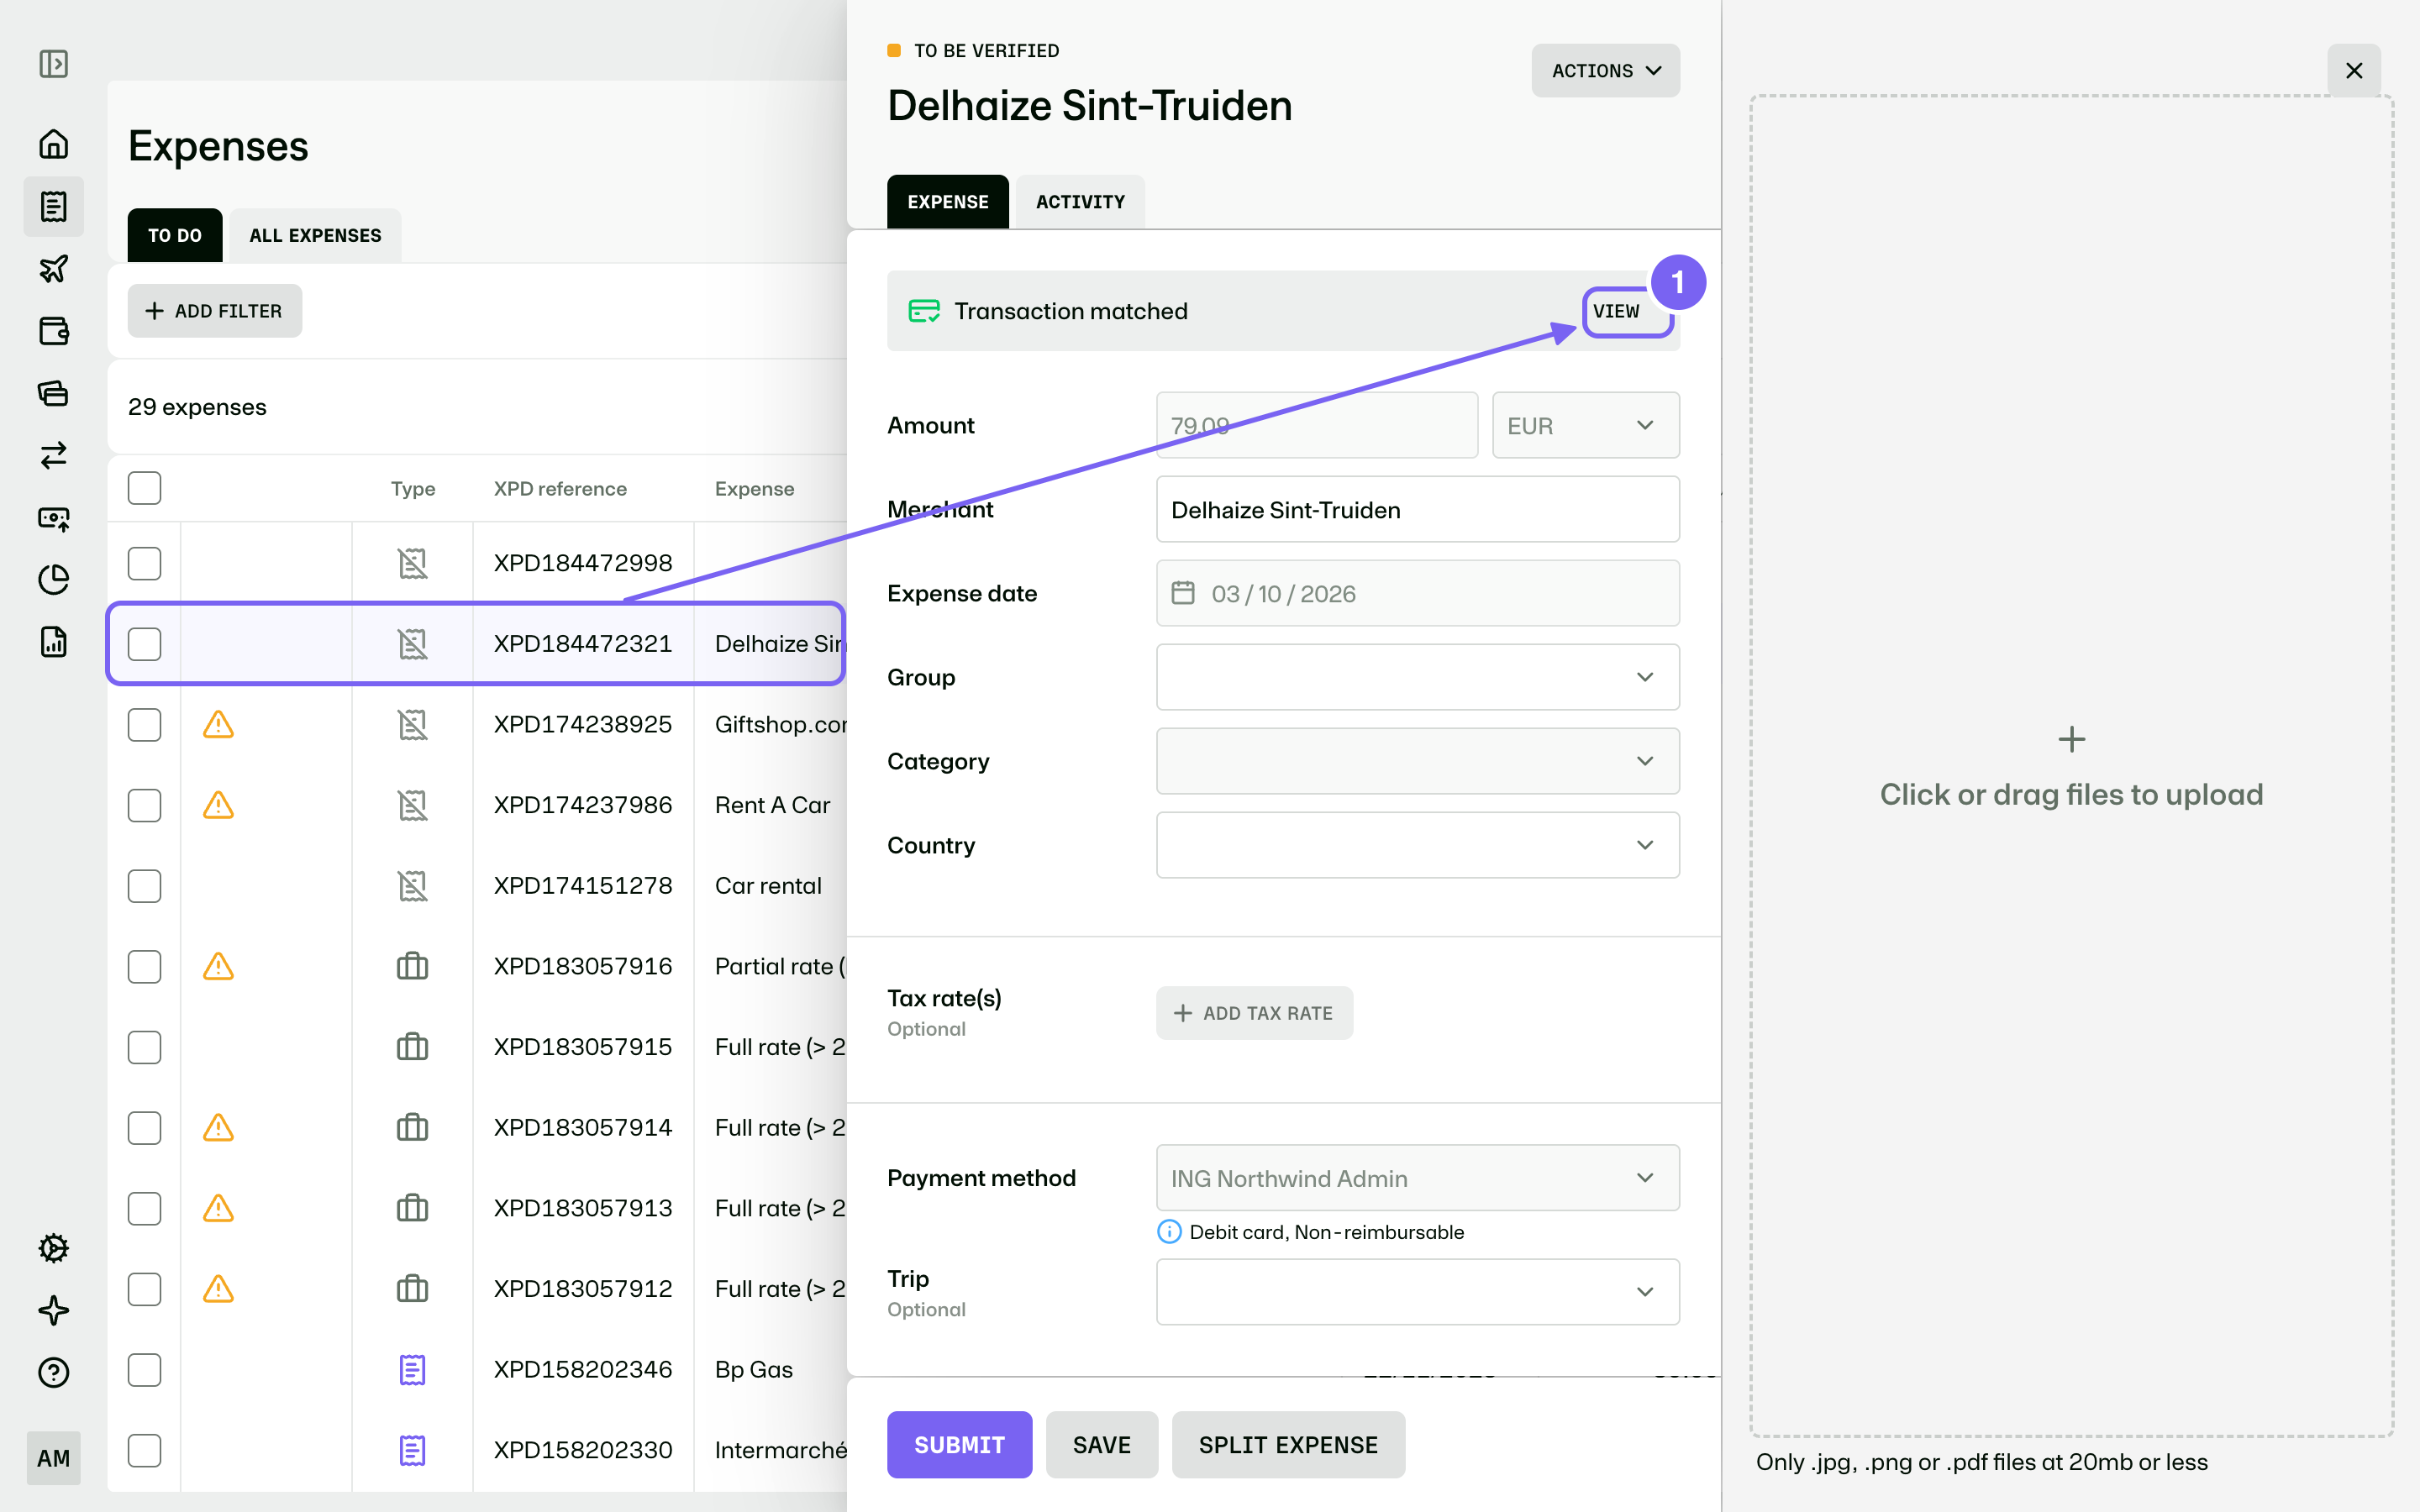Open the ING Northwind Admin payment method dropdown

coord(1417,1178)
